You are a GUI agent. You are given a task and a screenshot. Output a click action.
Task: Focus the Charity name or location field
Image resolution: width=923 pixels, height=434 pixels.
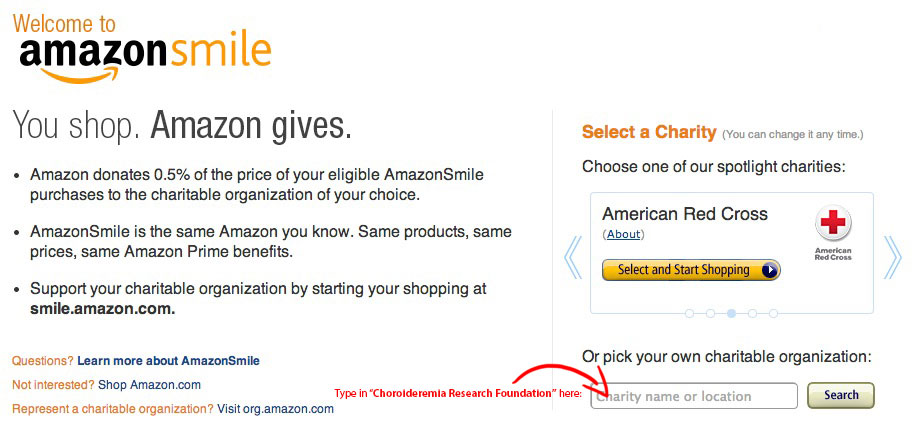[x=694, y=396]
